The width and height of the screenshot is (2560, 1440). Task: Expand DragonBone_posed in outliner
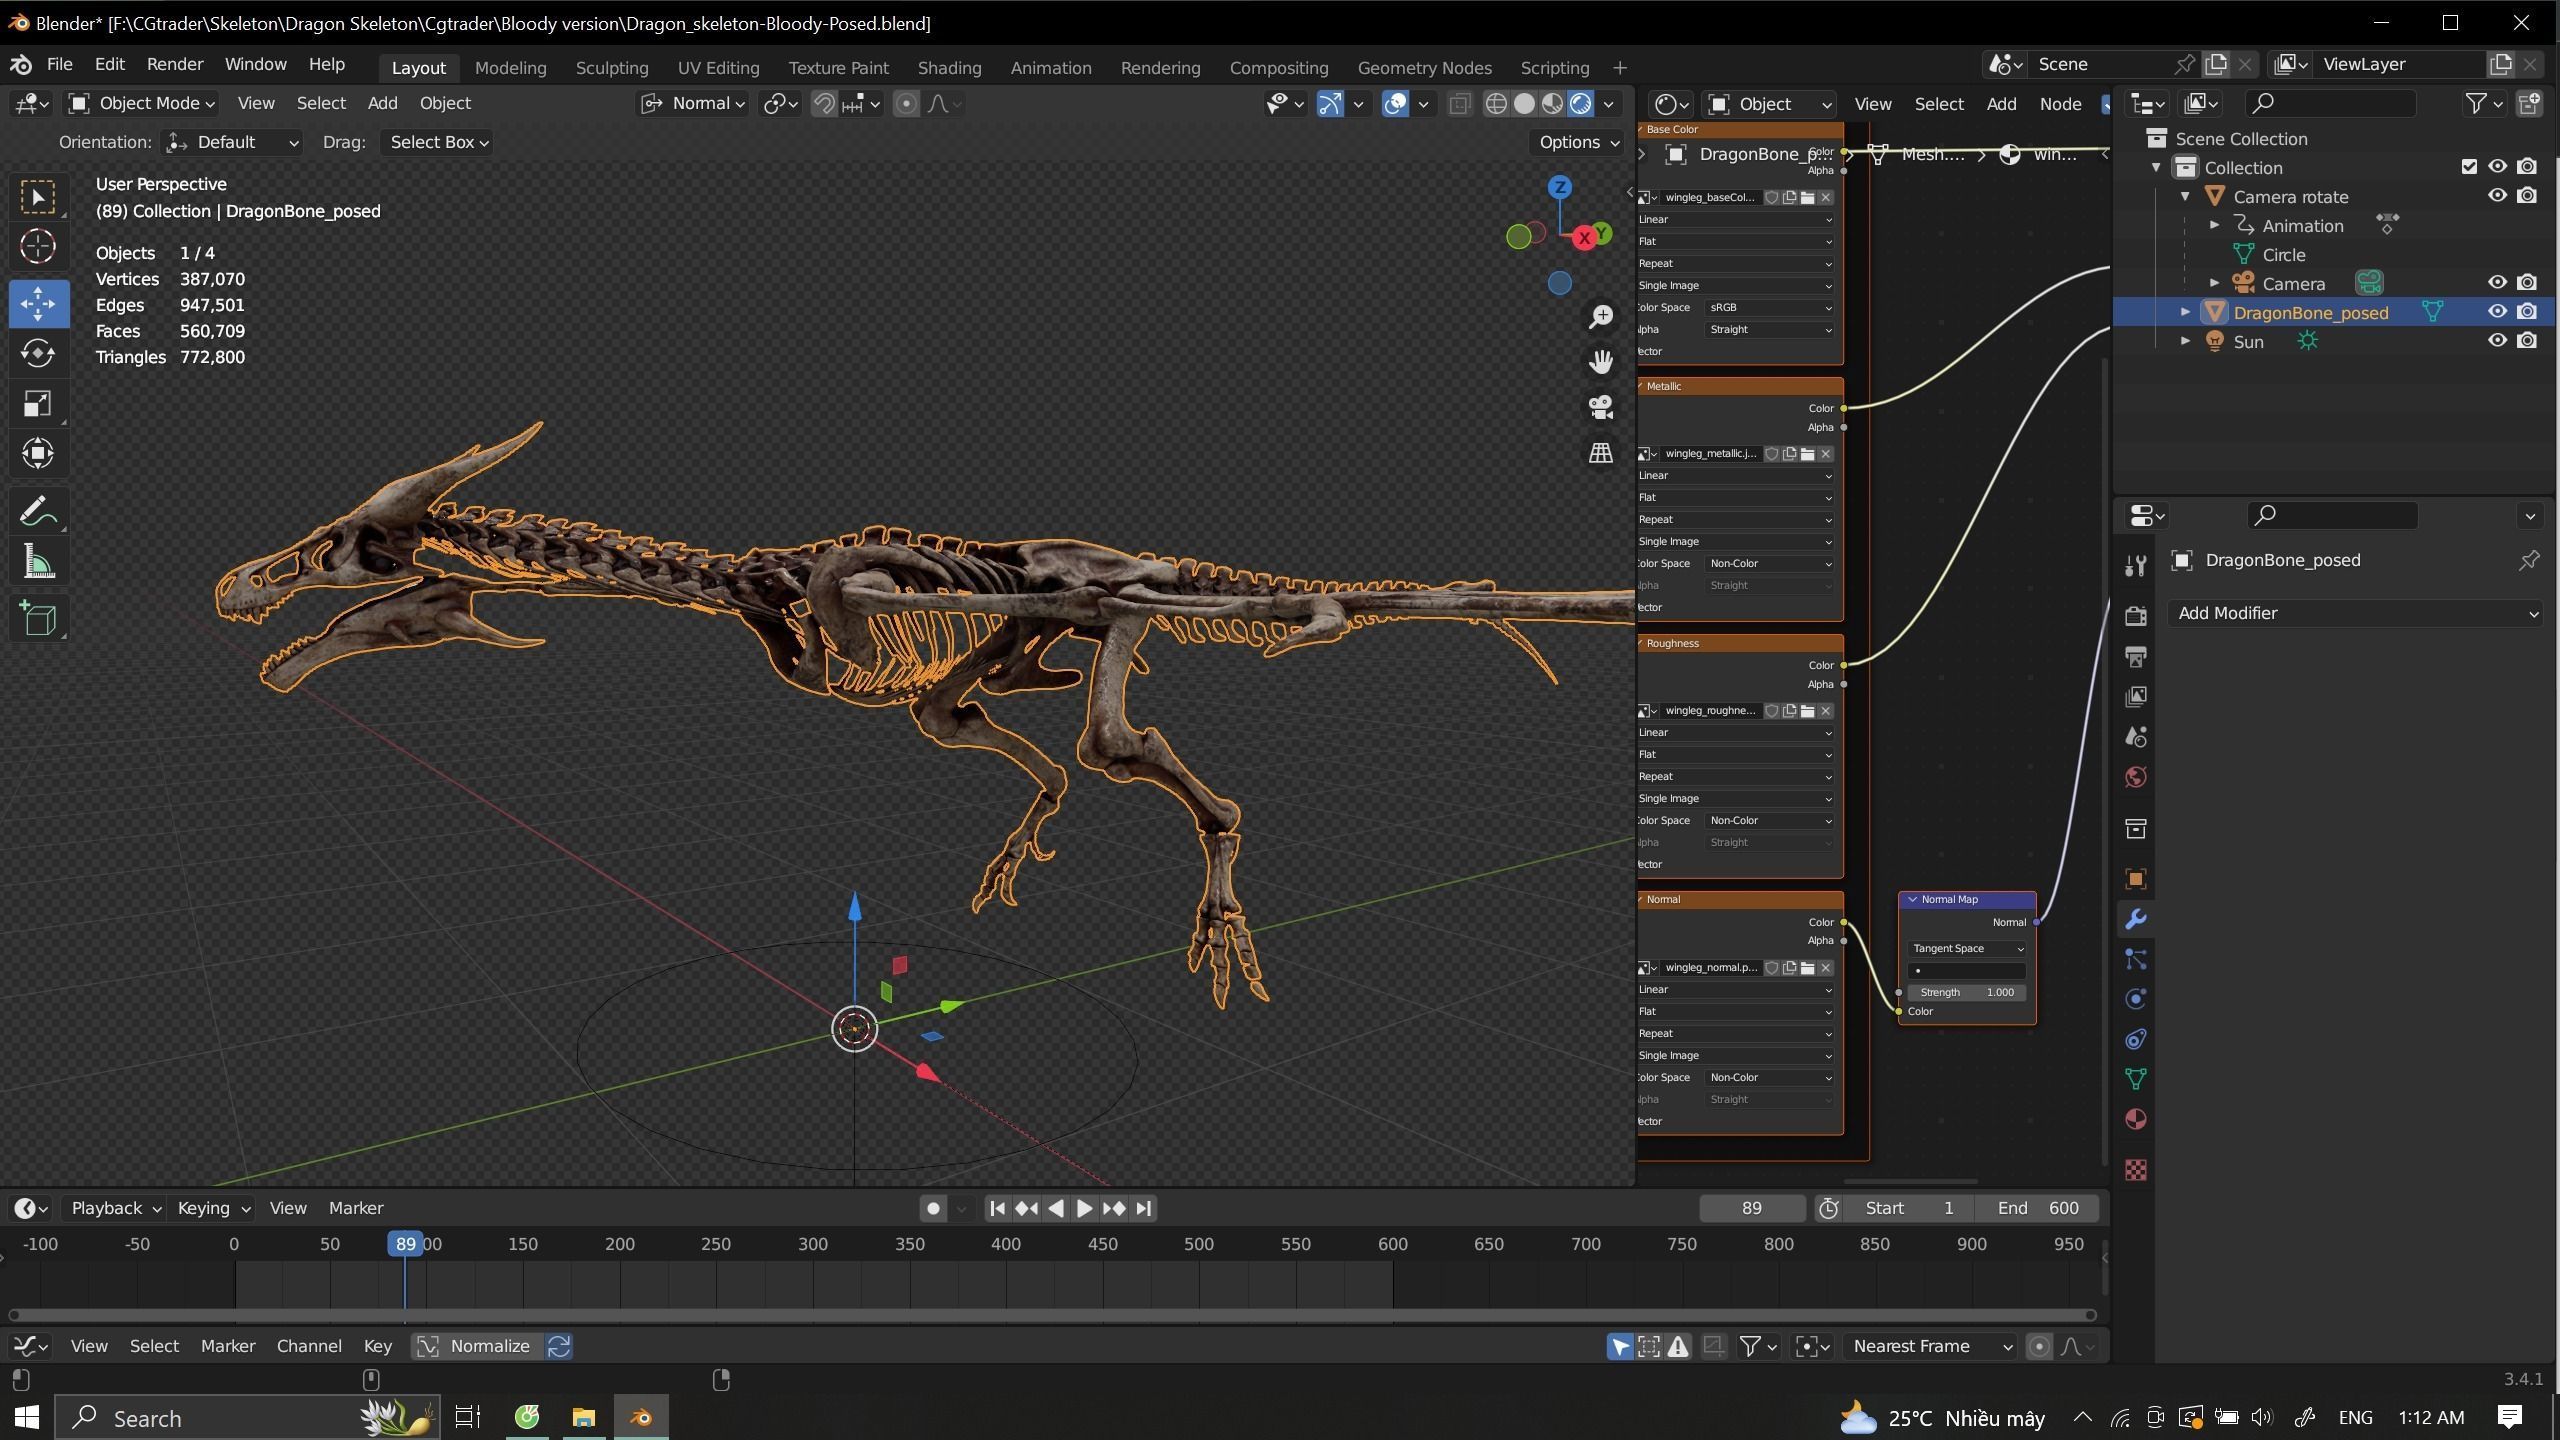coord(2186,313)
